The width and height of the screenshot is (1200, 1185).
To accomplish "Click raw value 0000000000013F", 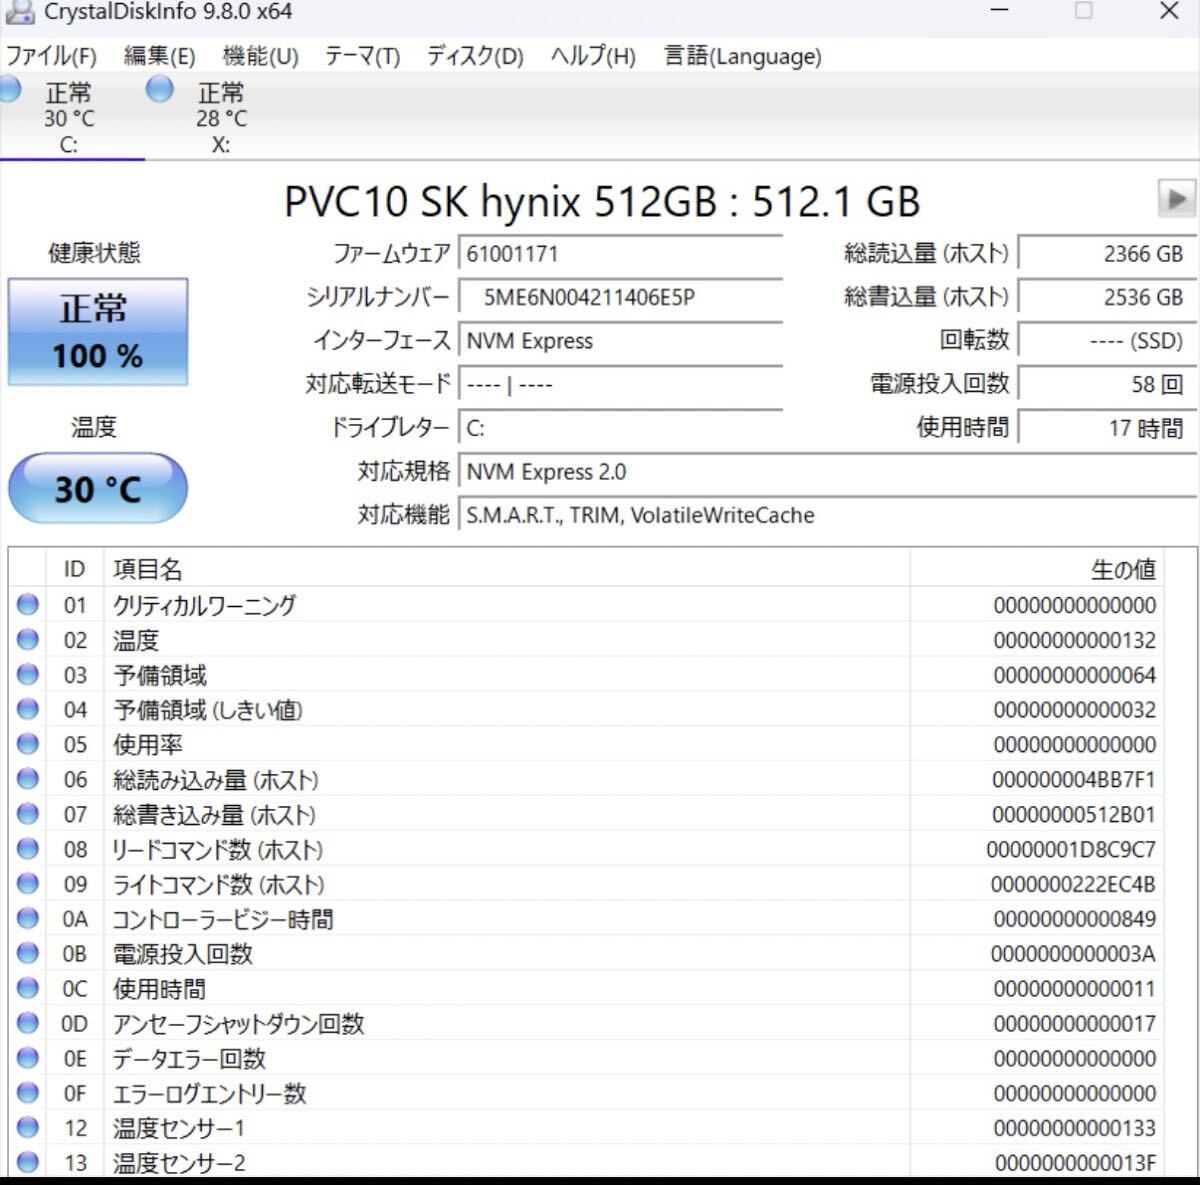I will [1075, 1163].
